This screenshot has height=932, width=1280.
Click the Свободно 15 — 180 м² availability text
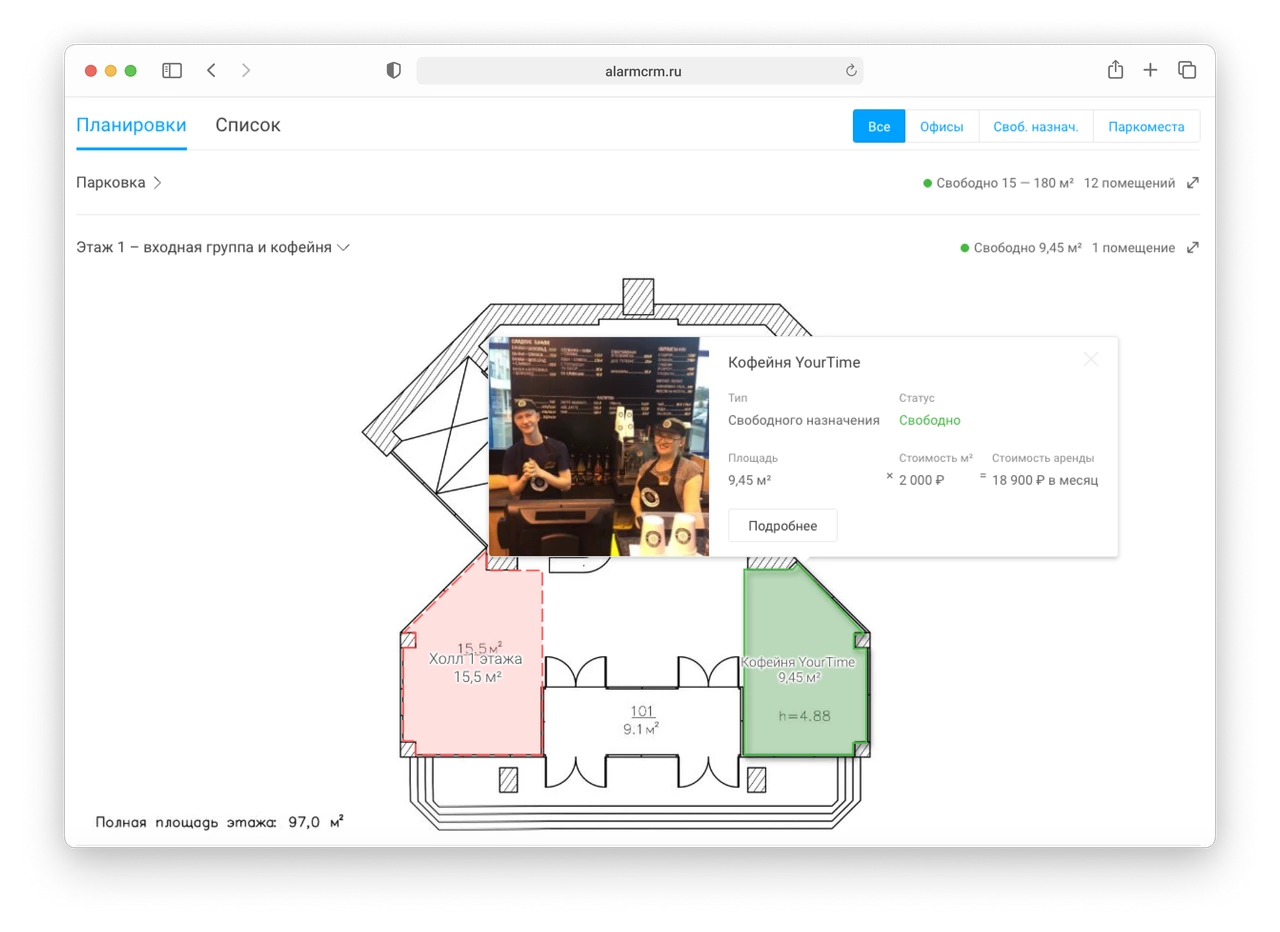[x=1005, y=183]
